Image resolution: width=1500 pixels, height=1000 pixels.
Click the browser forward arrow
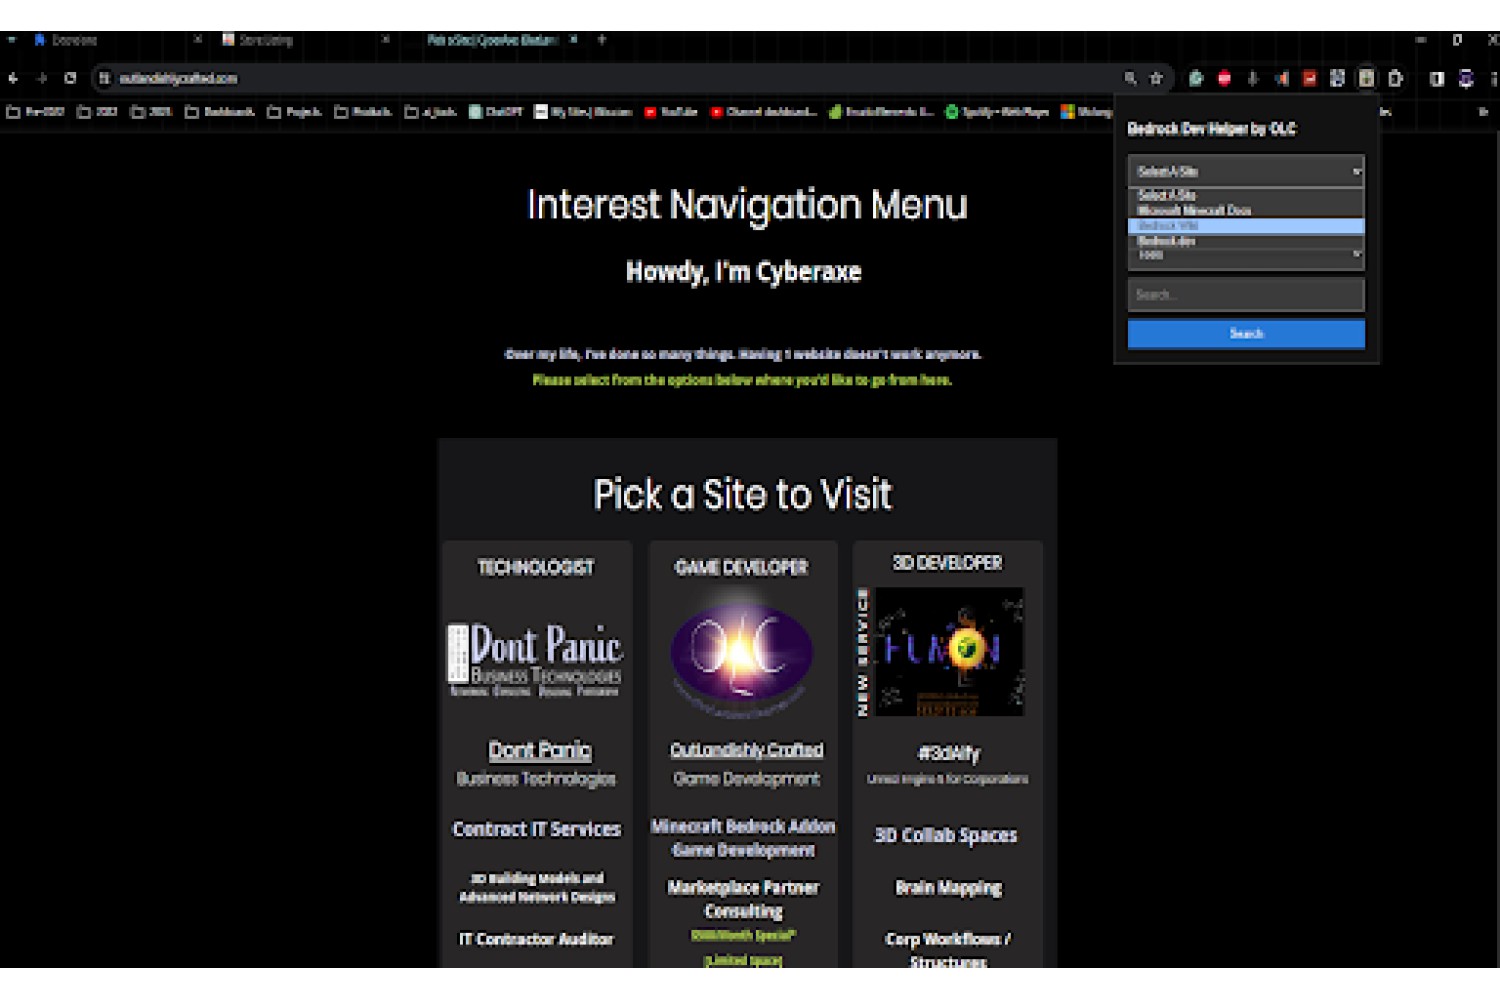coord(41,78)
